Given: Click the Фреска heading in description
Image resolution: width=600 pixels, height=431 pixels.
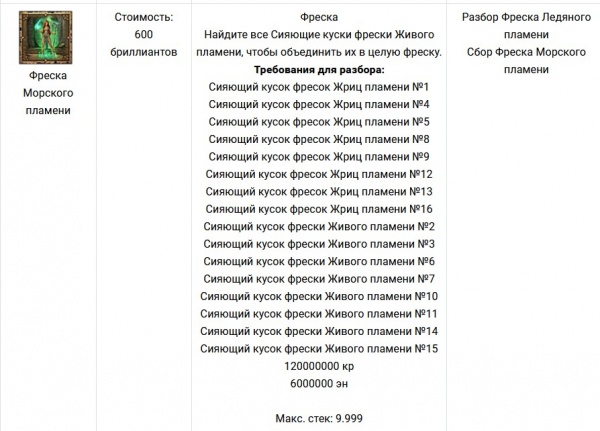Looking at the screenshot, I should coord(319,17).
